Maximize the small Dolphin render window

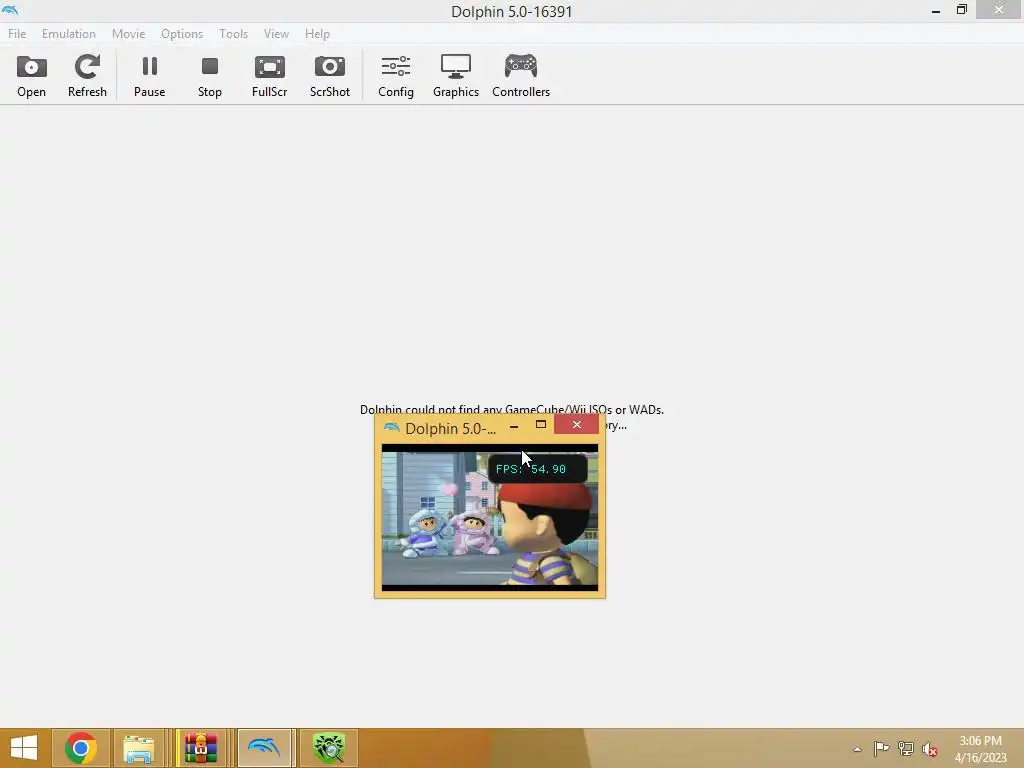(541, 425)
